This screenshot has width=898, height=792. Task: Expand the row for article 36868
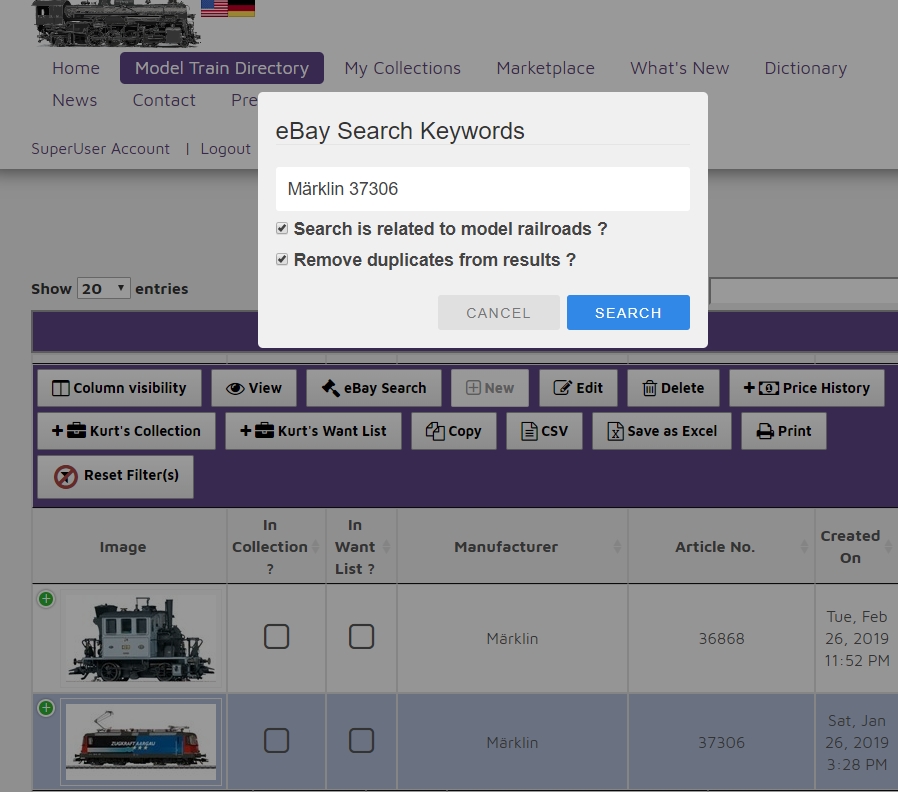[x=46, y=599]
